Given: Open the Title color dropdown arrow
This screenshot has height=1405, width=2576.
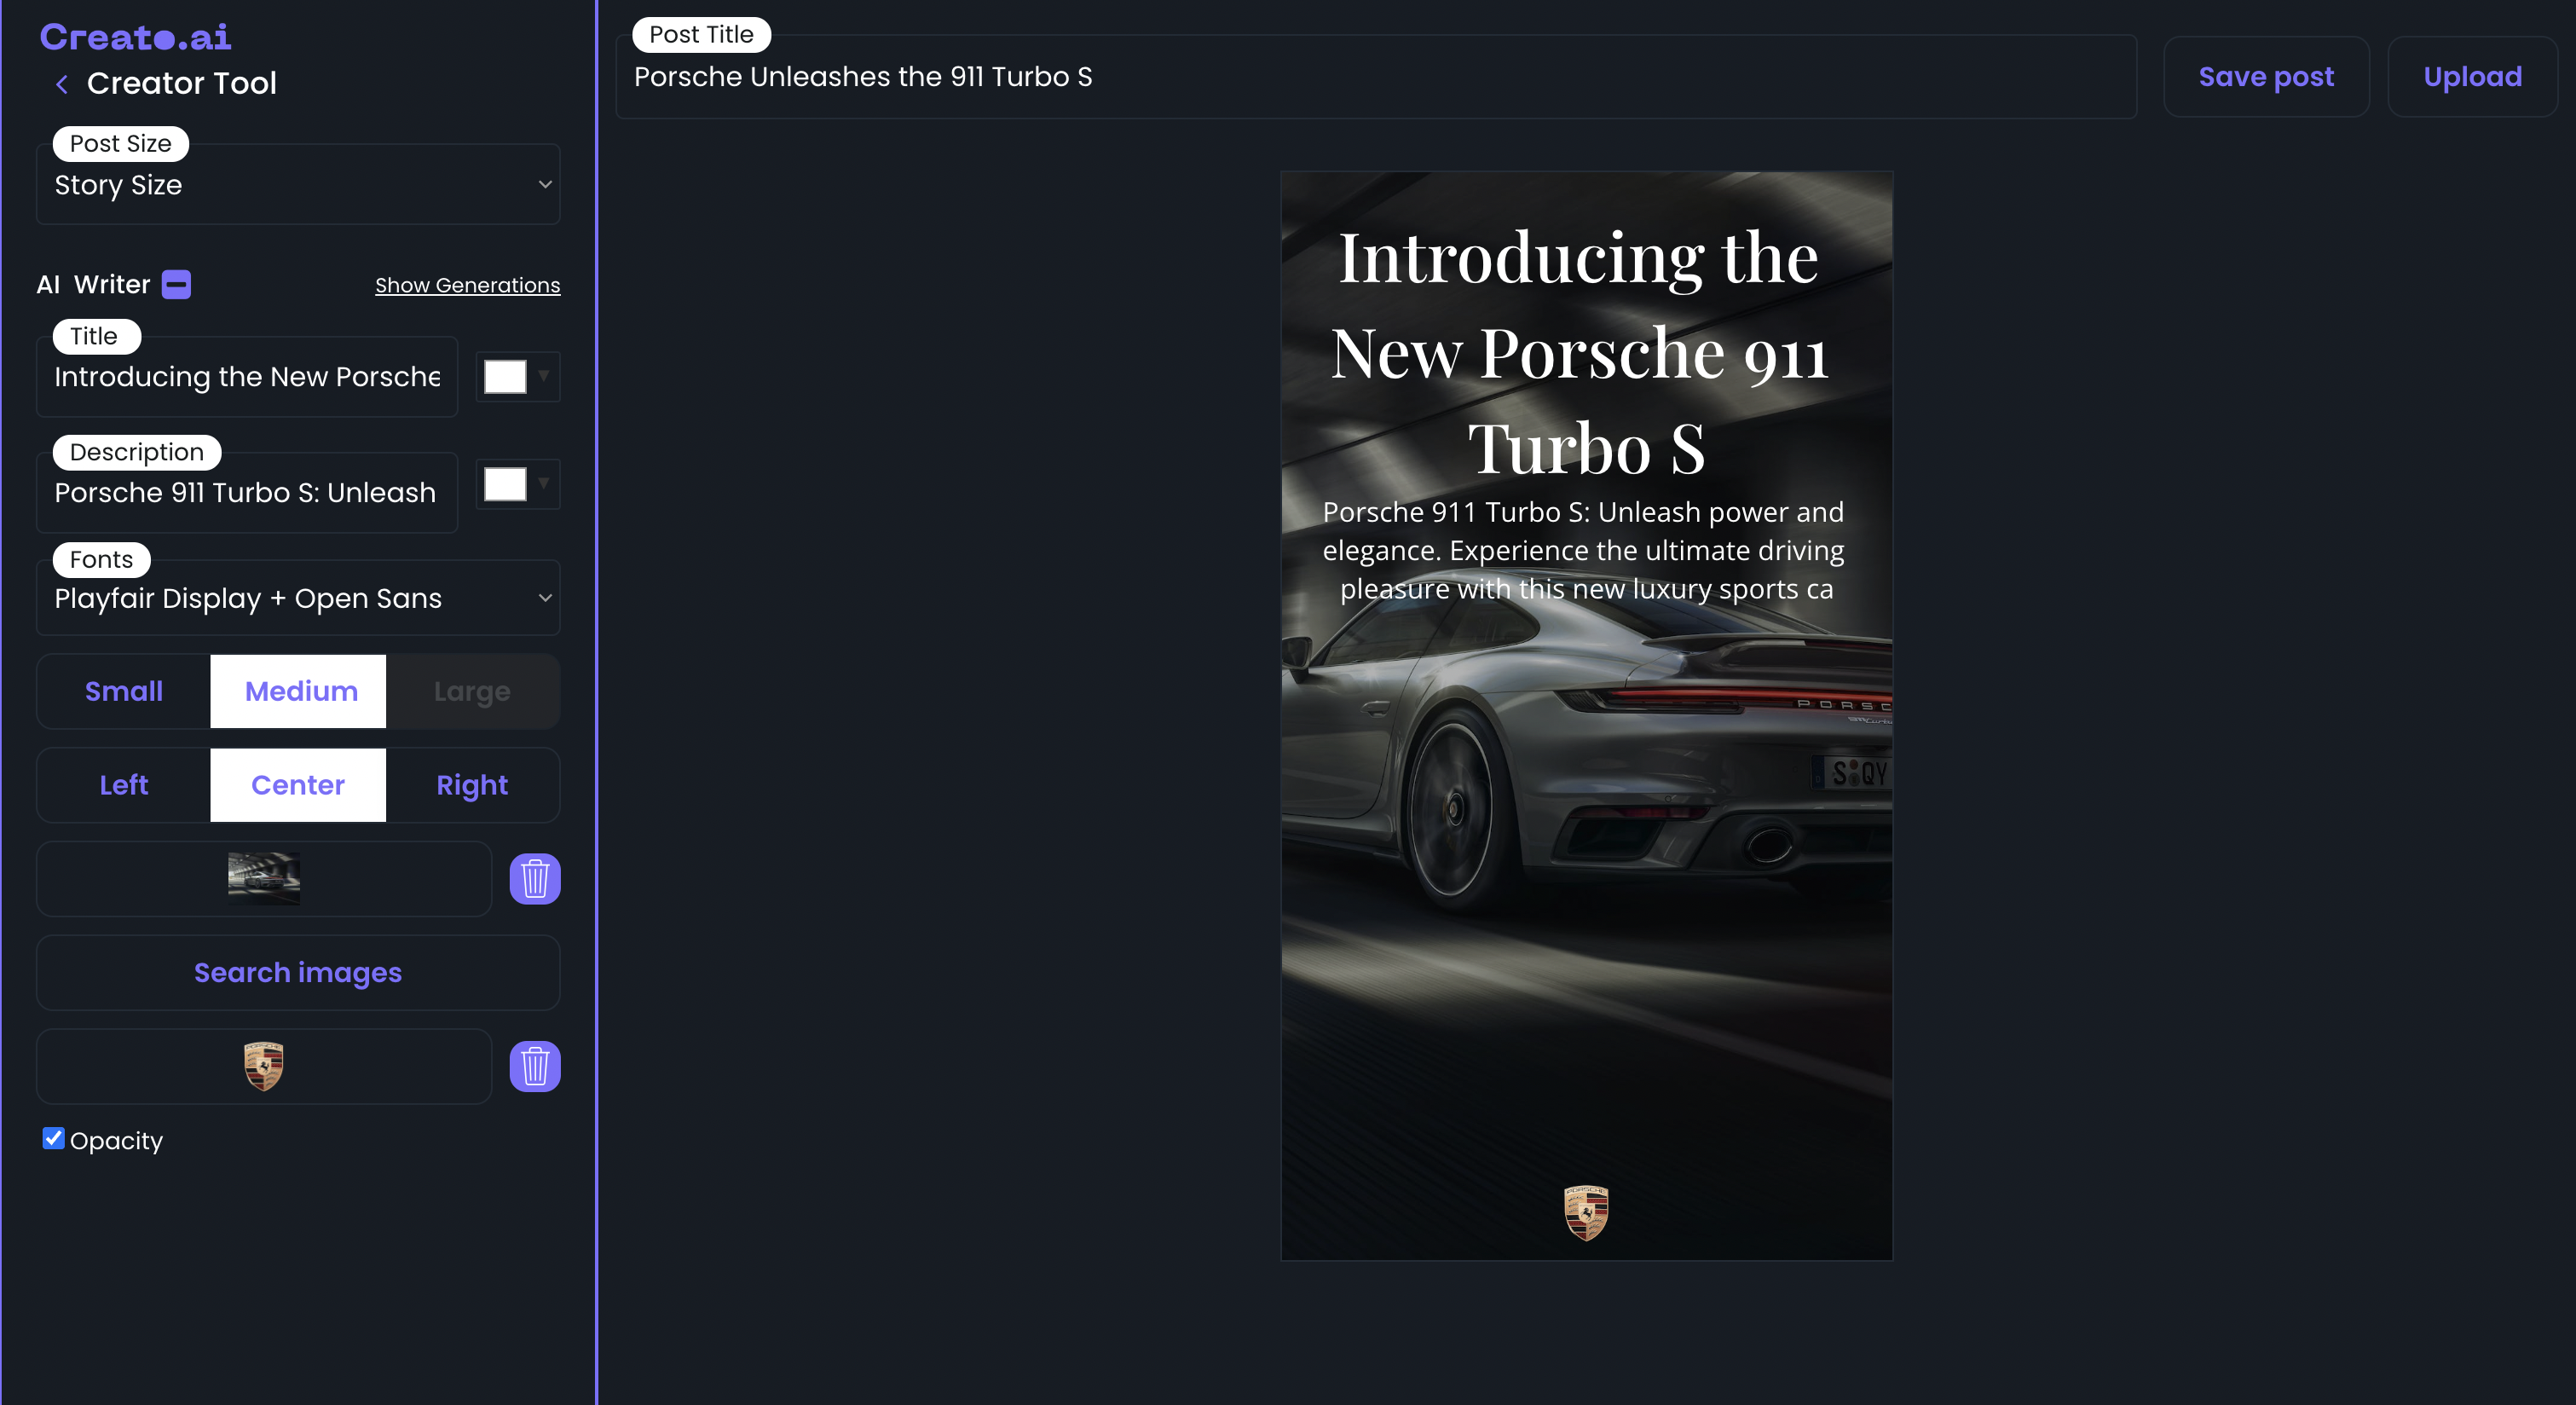Looking at the screenshot, I should coord(544,376).
